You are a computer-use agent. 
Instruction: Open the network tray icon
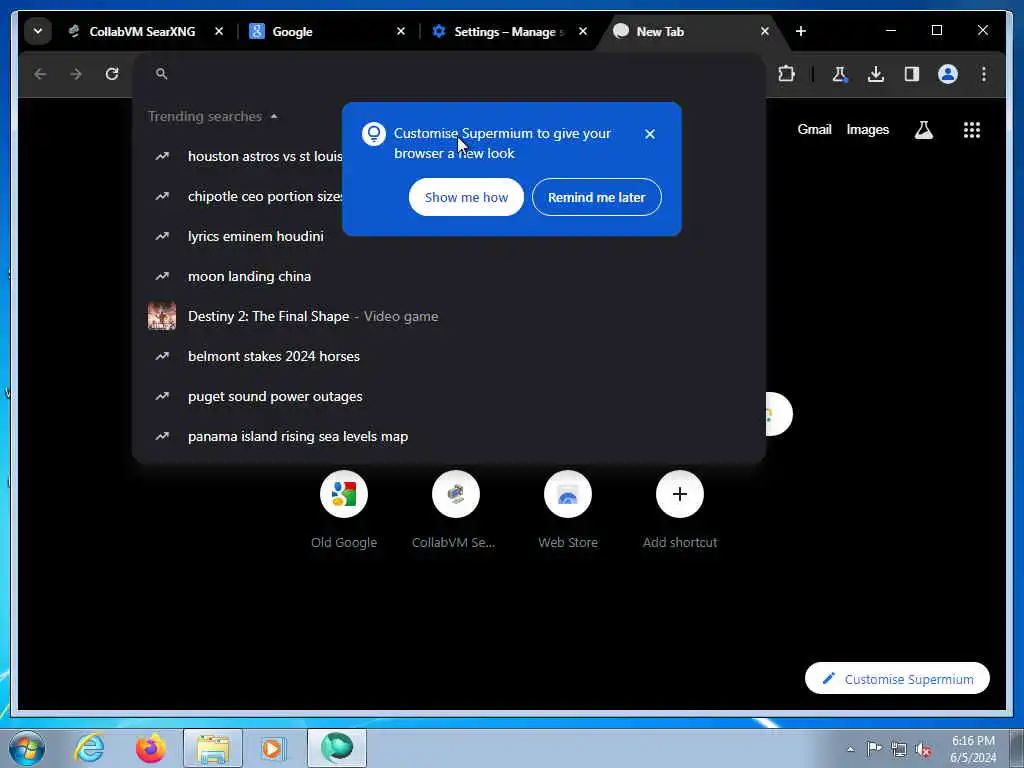click(x=899, y=749)
